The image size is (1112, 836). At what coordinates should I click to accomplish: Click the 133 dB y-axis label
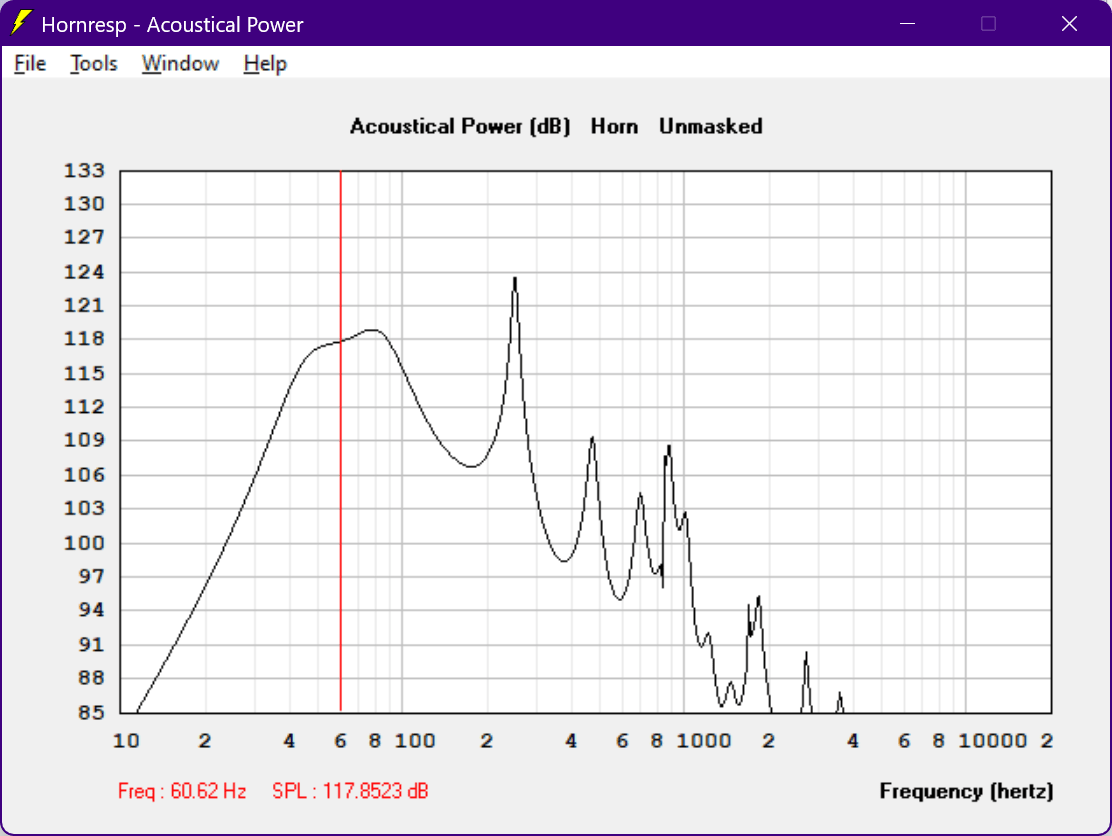click(84, 170)
